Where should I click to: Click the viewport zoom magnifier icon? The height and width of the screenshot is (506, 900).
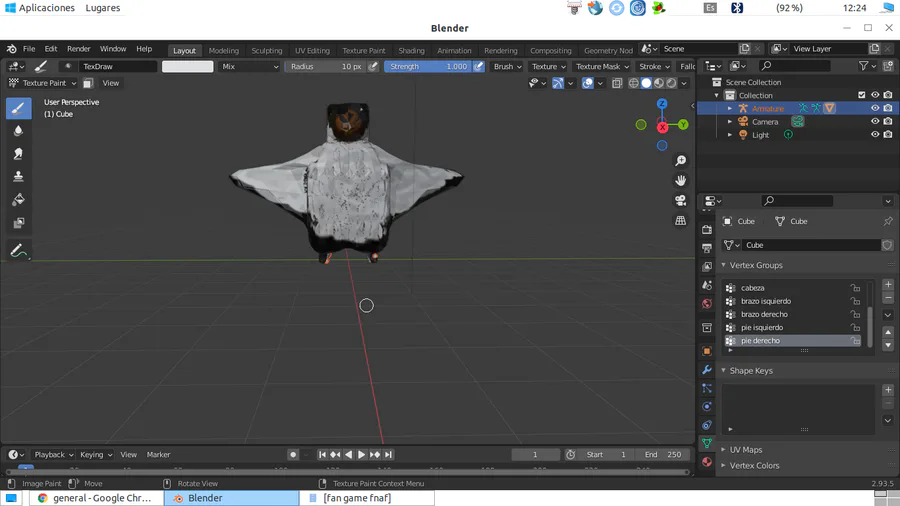680,161
